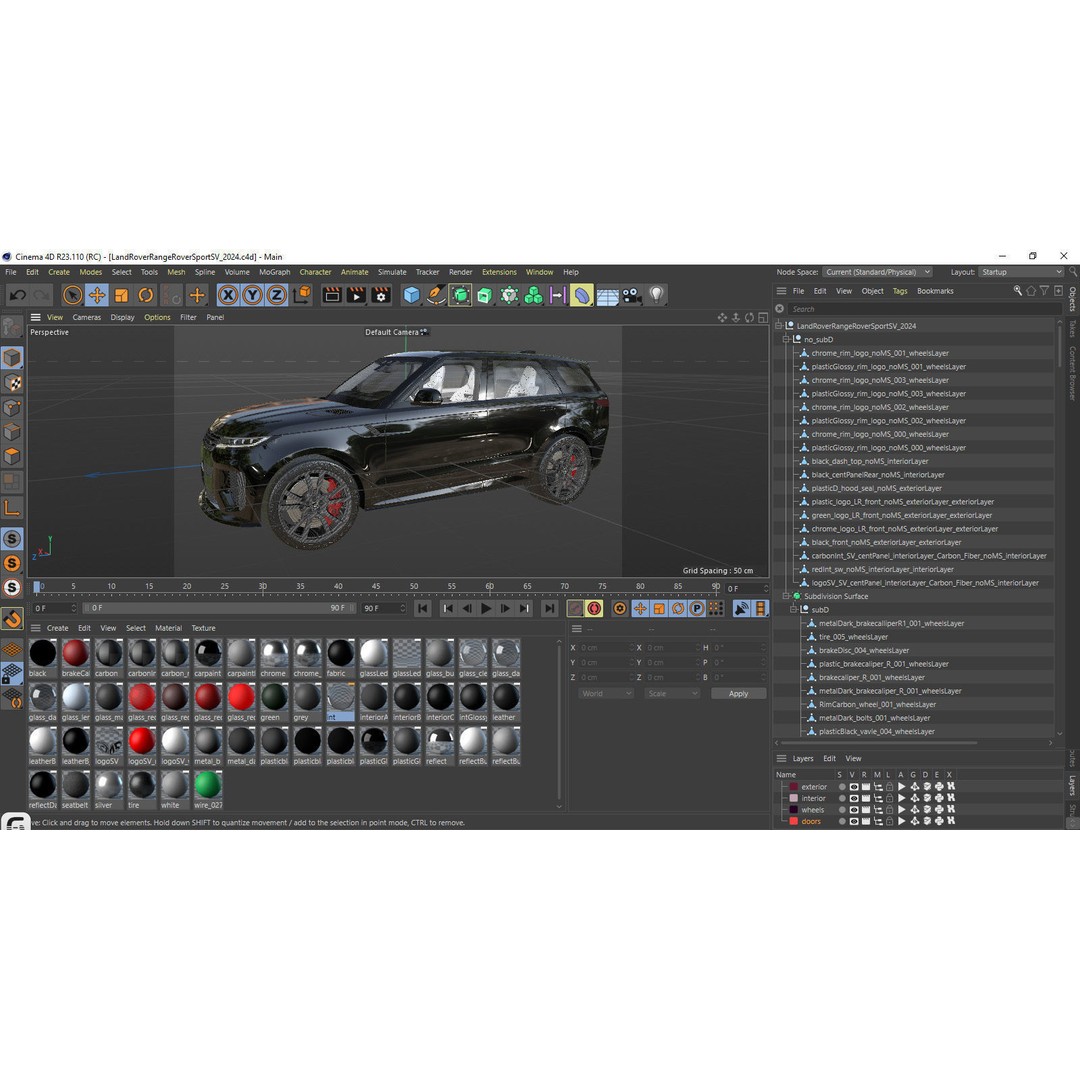The height and width of the screenshot is (1080, 1080).
Task: Toggle visibility eye for interior layer
Action: [853, 798]
